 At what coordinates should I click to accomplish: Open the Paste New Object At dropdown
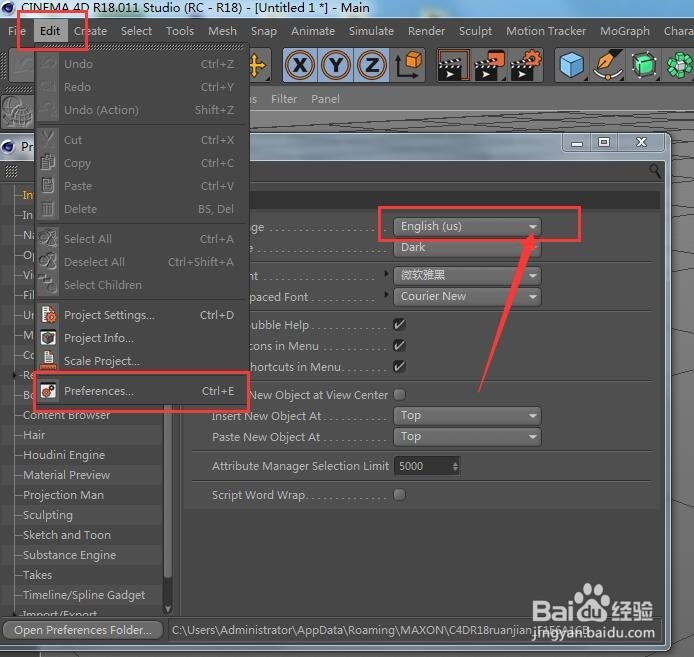(x=467, y=437)
